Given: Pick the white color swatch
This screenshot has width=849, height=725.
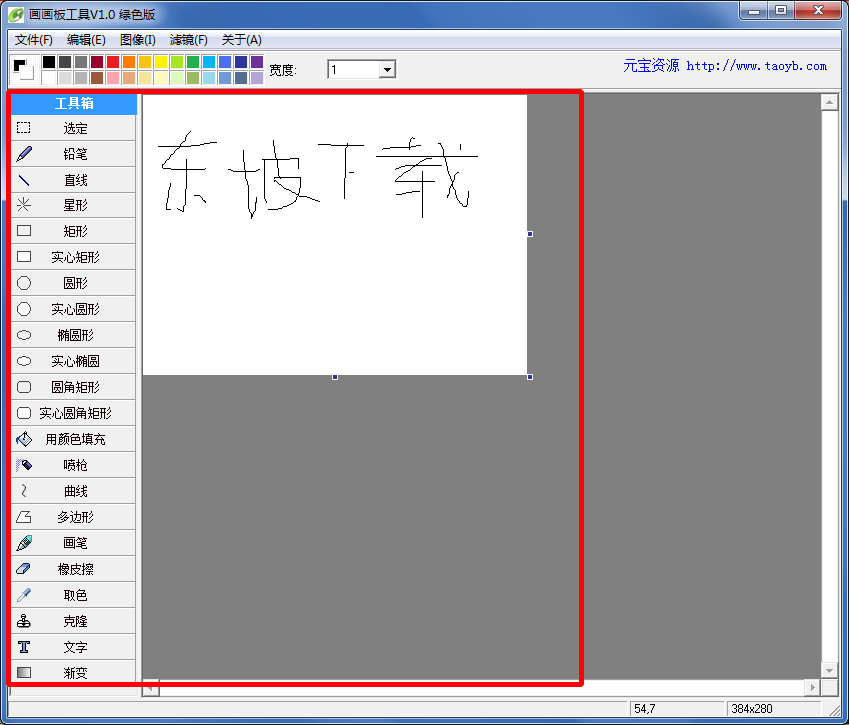Looking at the screenshot, I should [x=49, y=77].
